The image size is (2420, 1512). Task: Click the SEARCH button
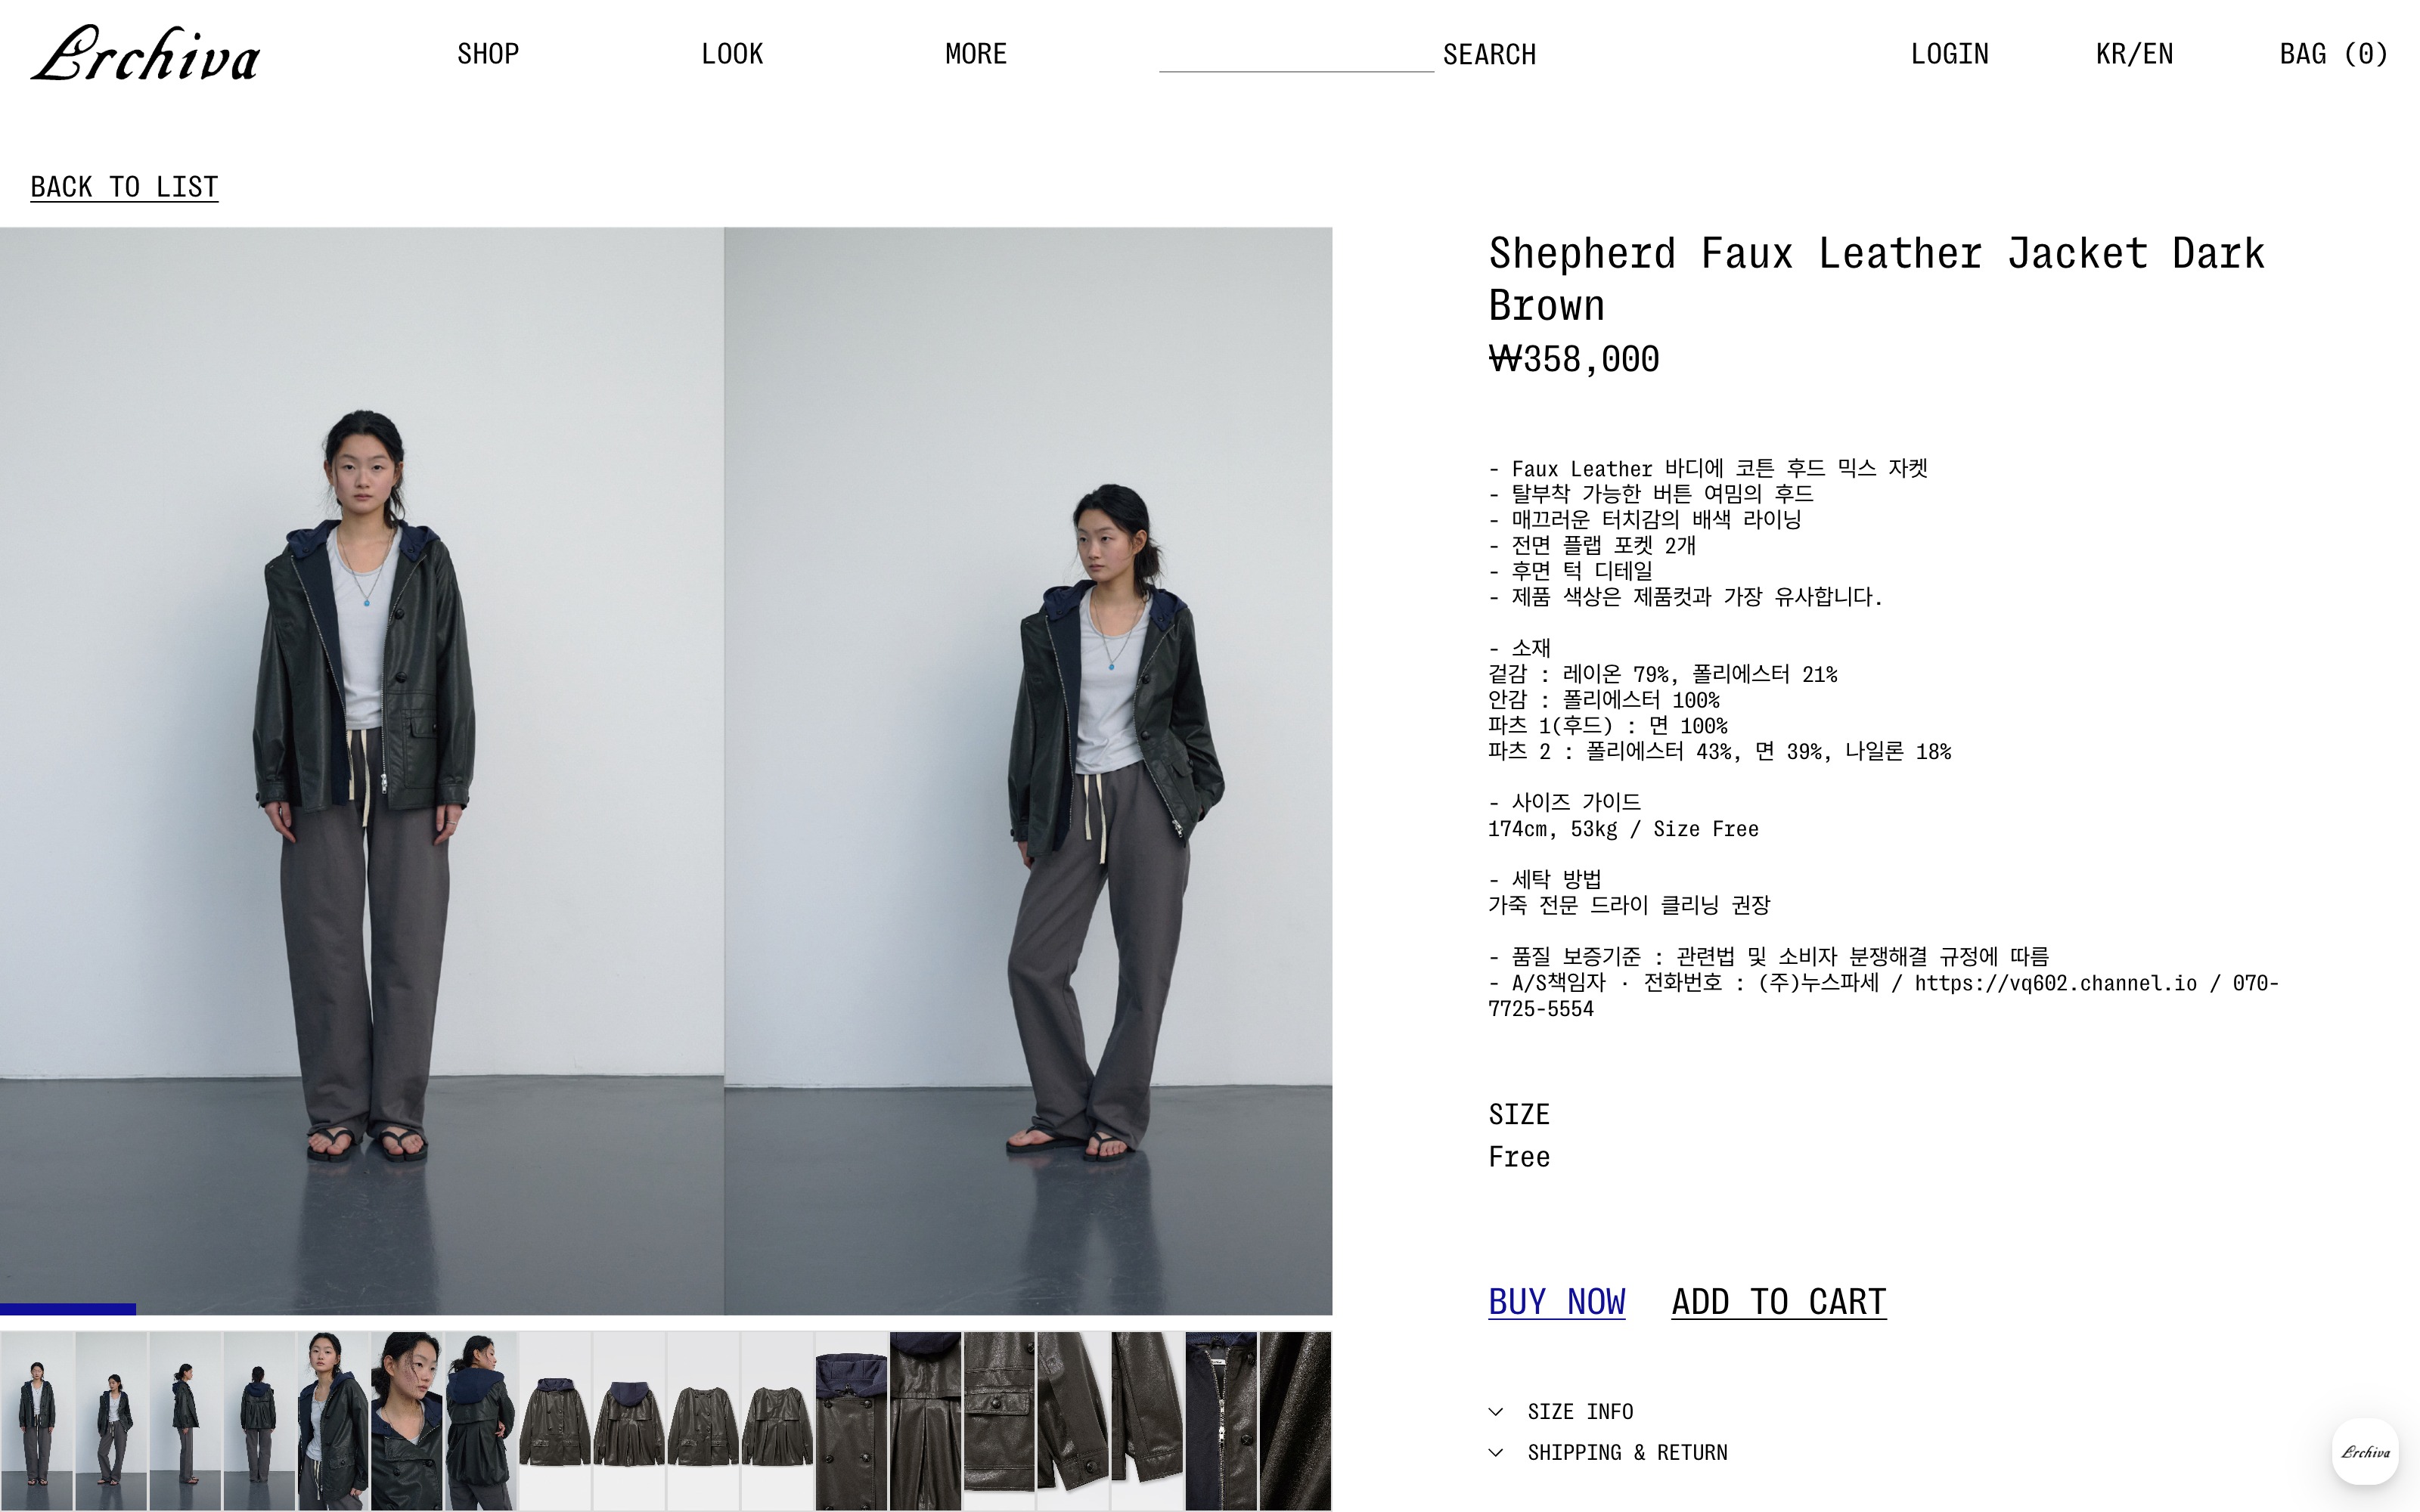pyautogui.click(x=1489, y=54)
